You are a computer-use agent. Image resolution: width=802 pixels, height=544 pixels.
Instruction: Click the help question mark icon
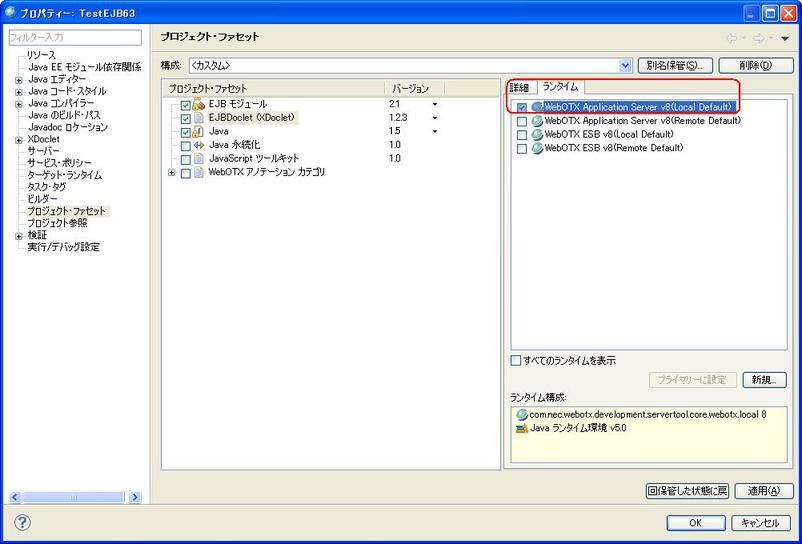click(22, 522)
